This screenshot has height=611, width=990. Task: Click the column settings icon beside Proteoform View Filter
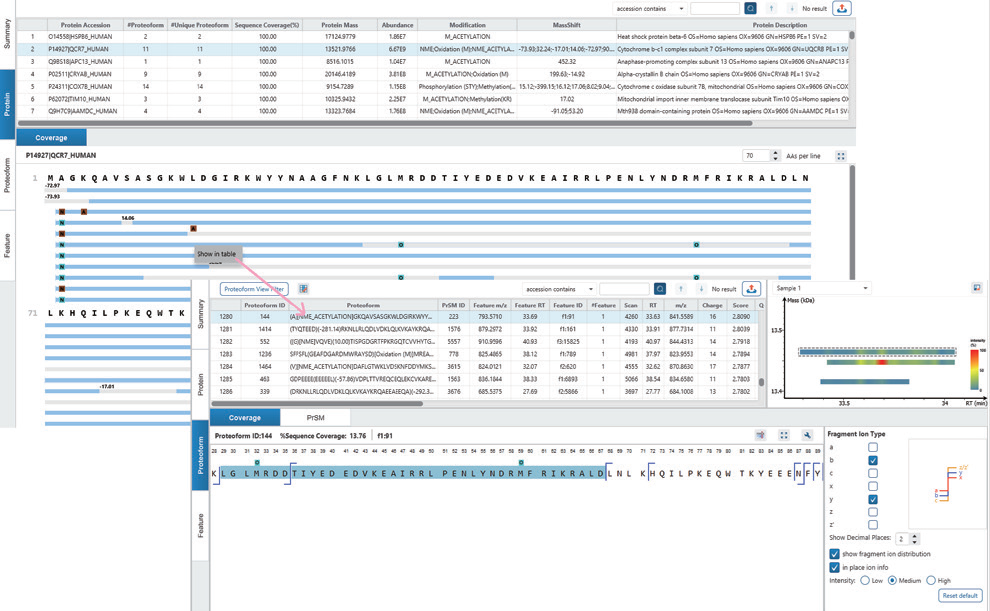tap(303, 289)
